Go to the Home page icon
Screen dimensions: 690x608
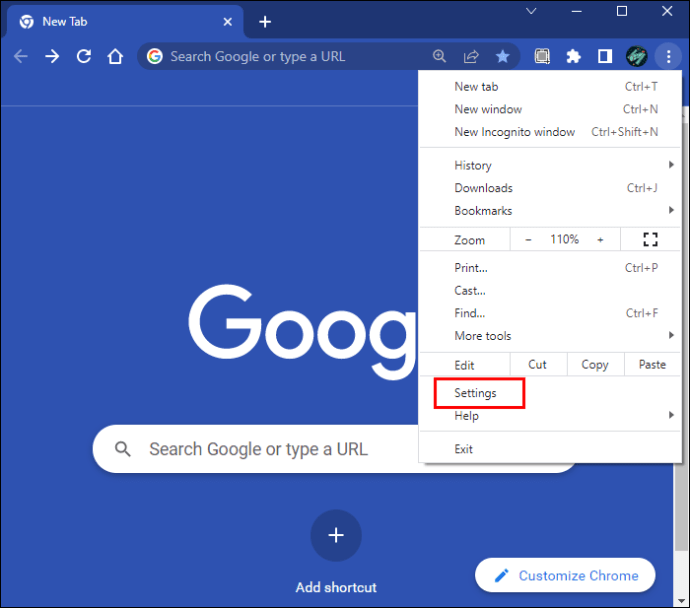click(115, 56)
